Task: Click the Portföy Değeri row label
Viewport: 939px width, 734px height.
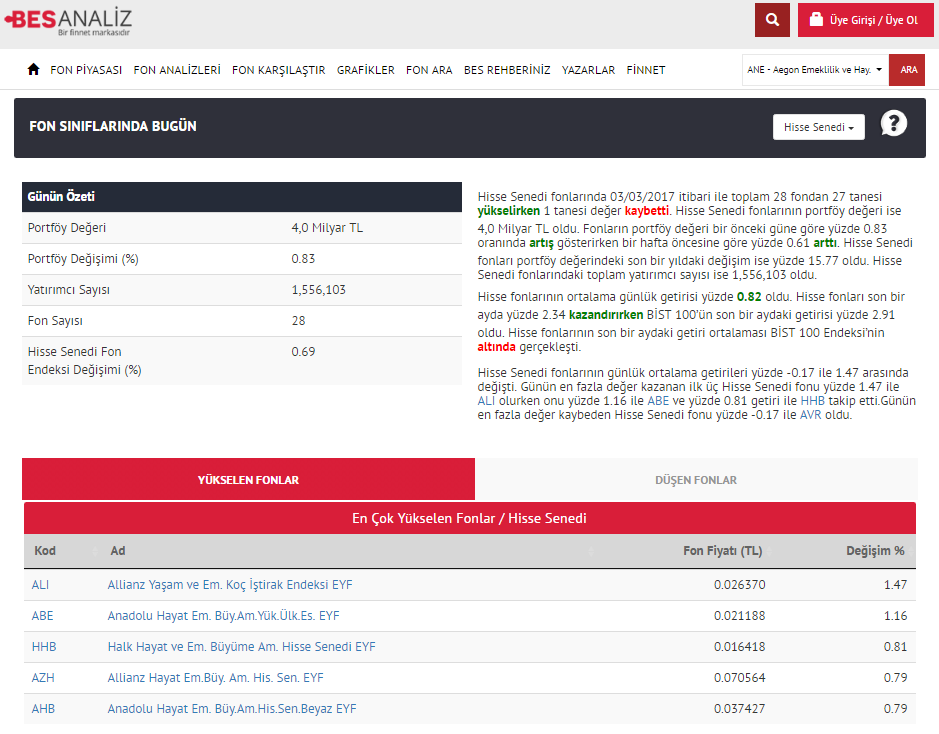Action: (66, 228)
